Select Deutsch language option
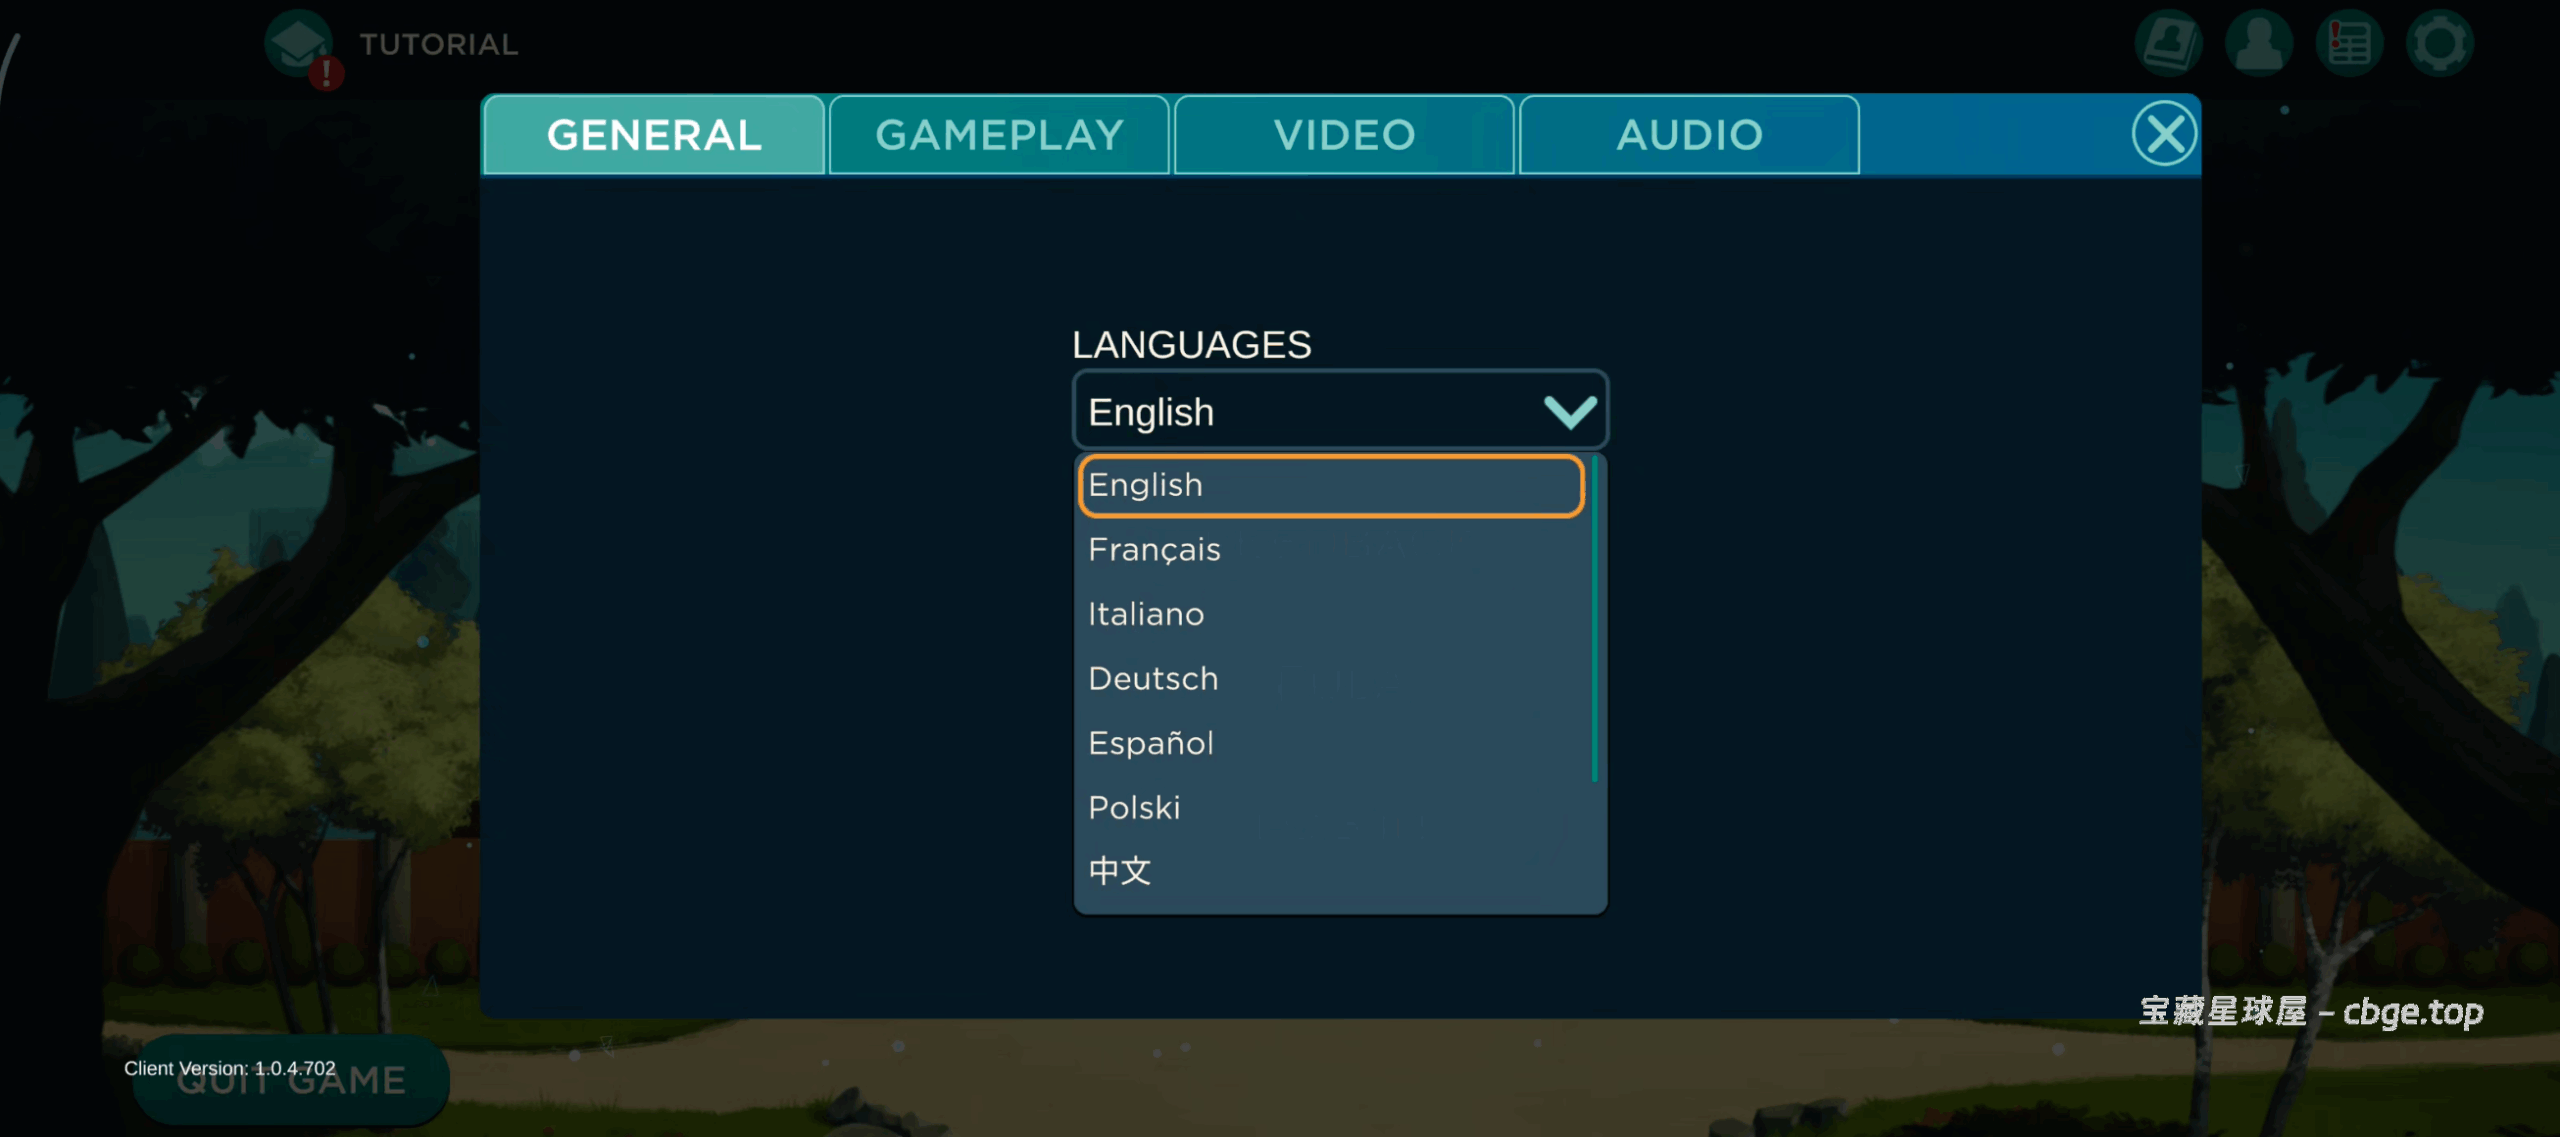 (1153, 679)
